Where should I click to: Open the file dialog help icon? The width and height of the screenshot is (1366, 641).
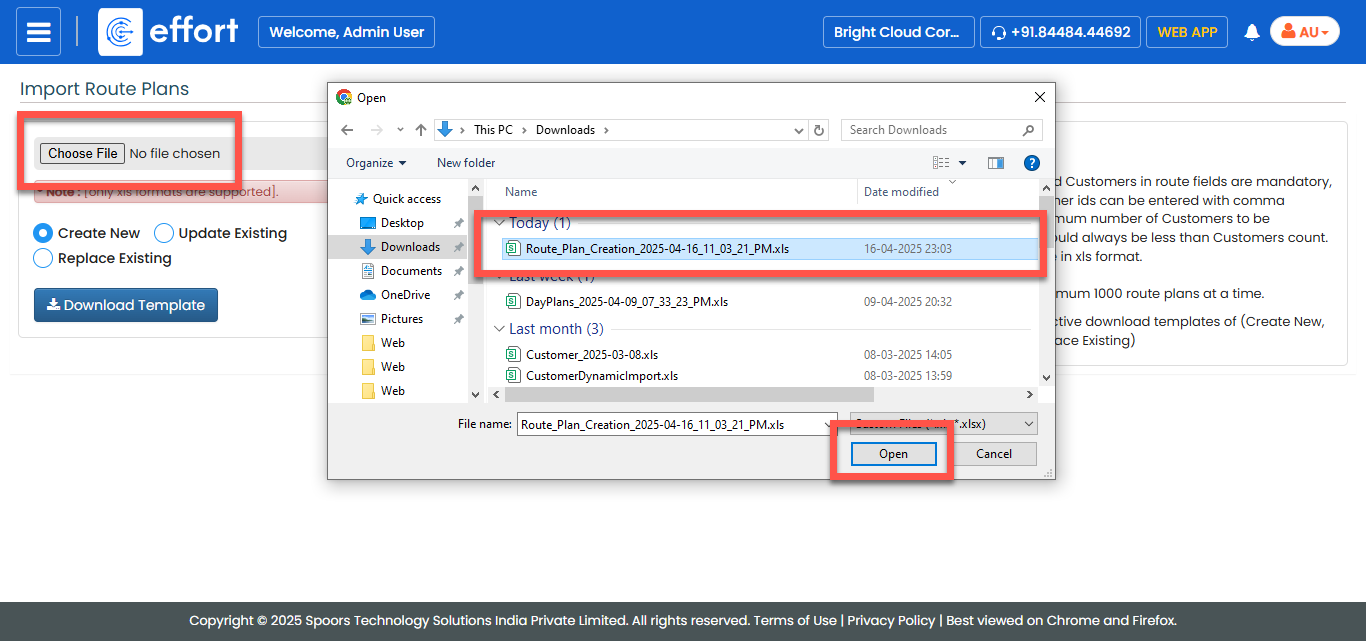point(1031,163)
